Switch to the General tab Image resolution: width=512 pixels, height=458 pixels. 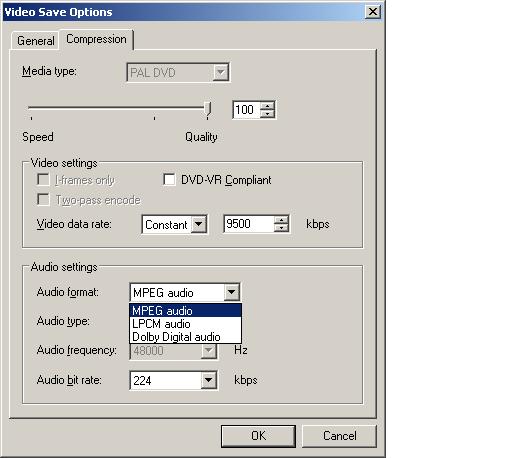tap(35, 41)
